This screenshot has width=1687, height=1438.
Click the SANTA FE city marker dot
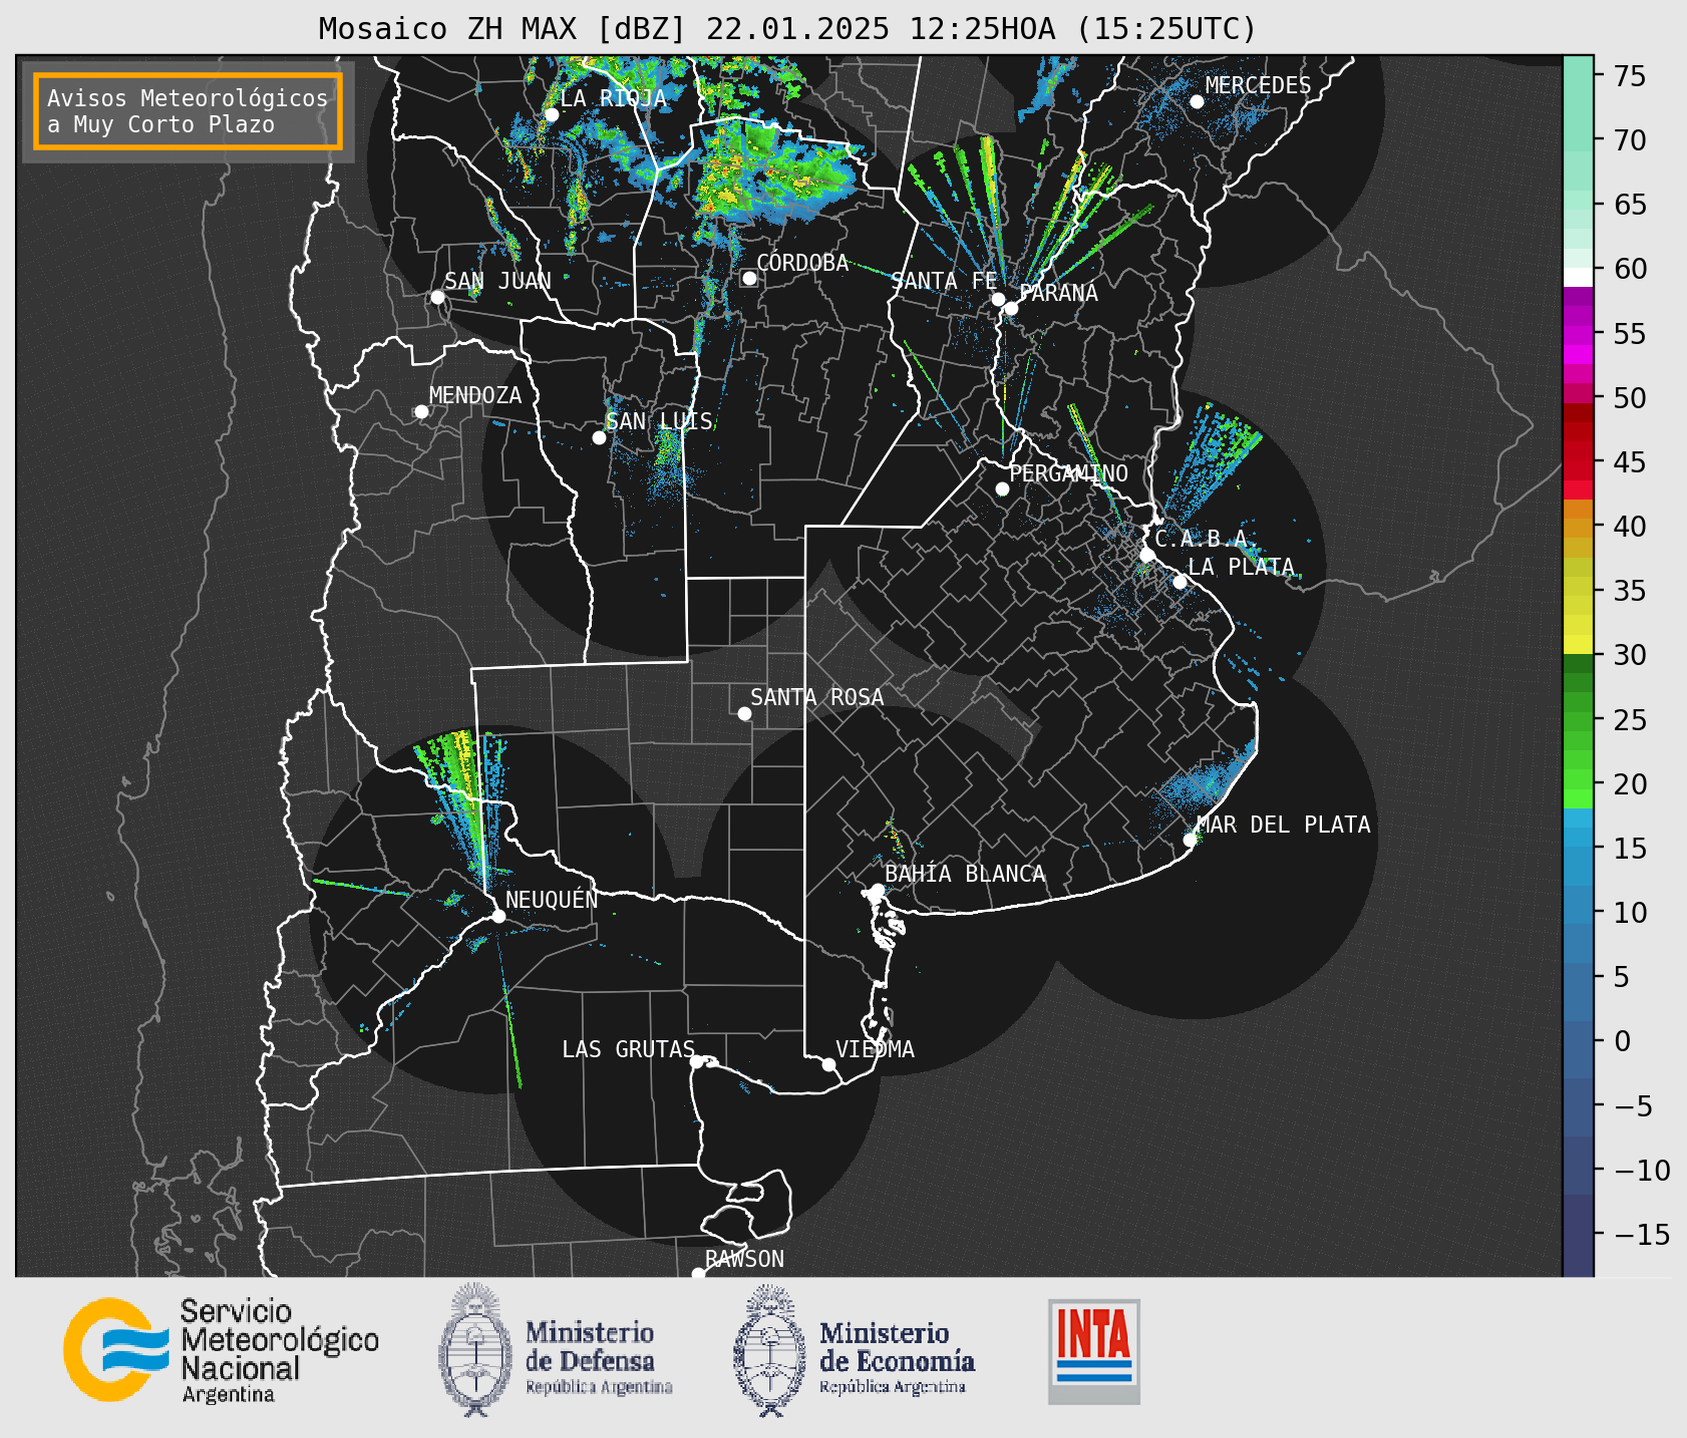coord(998,299)
